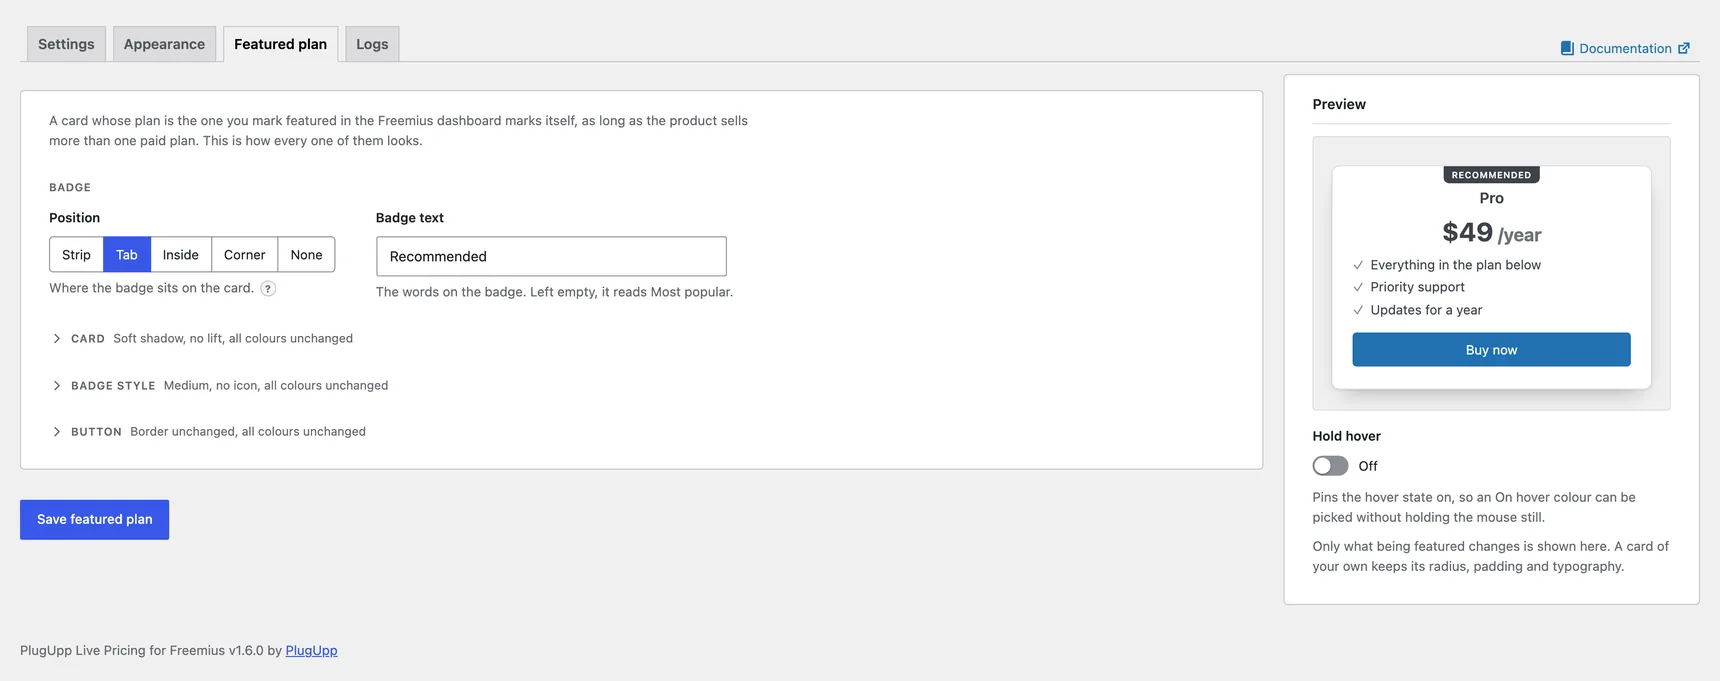This screenshot has height=681, width=1720.
Task: Click the $49 /year price in preview
Action: (1491, 233)
